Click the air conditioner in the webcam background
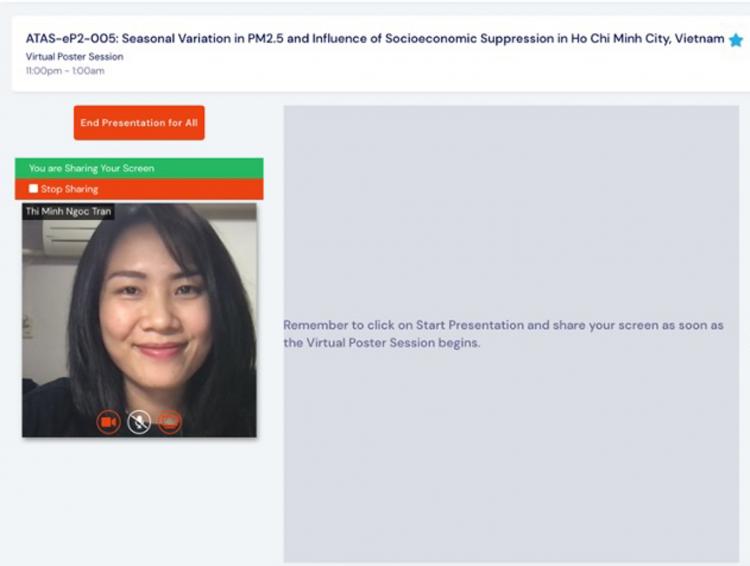750x566 pixels. pyautogui.click(x=67, y=237)
